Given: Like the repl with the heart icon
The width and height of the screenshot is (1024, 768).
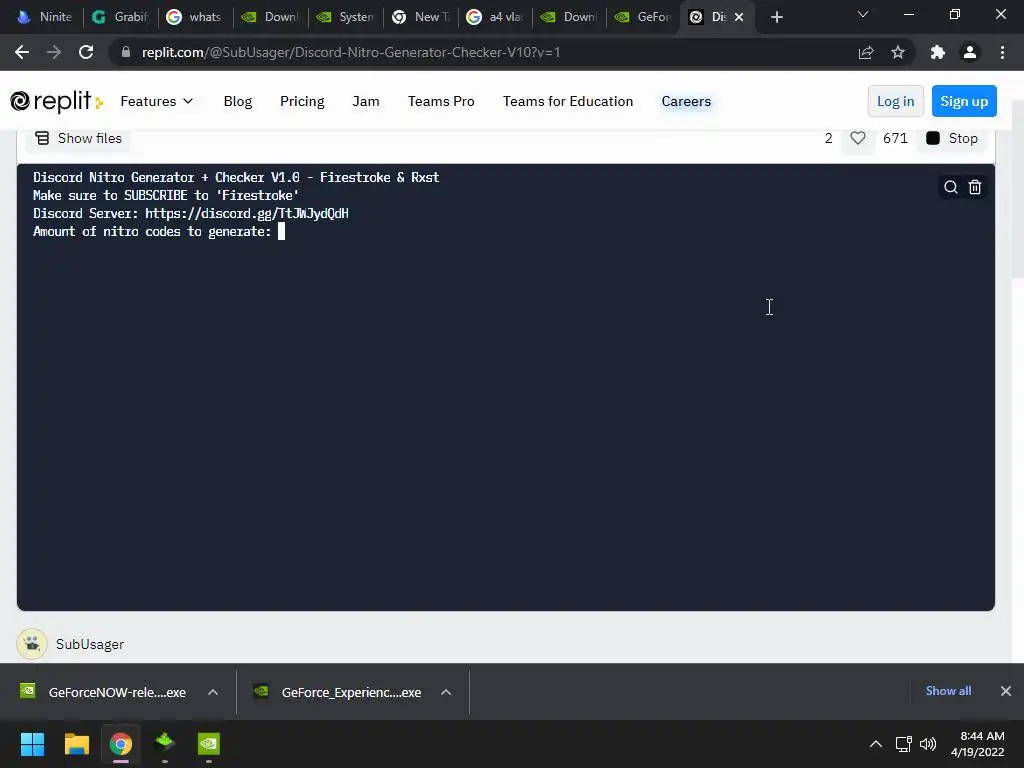Looking at the screenshot, I should tap(857, 138).
